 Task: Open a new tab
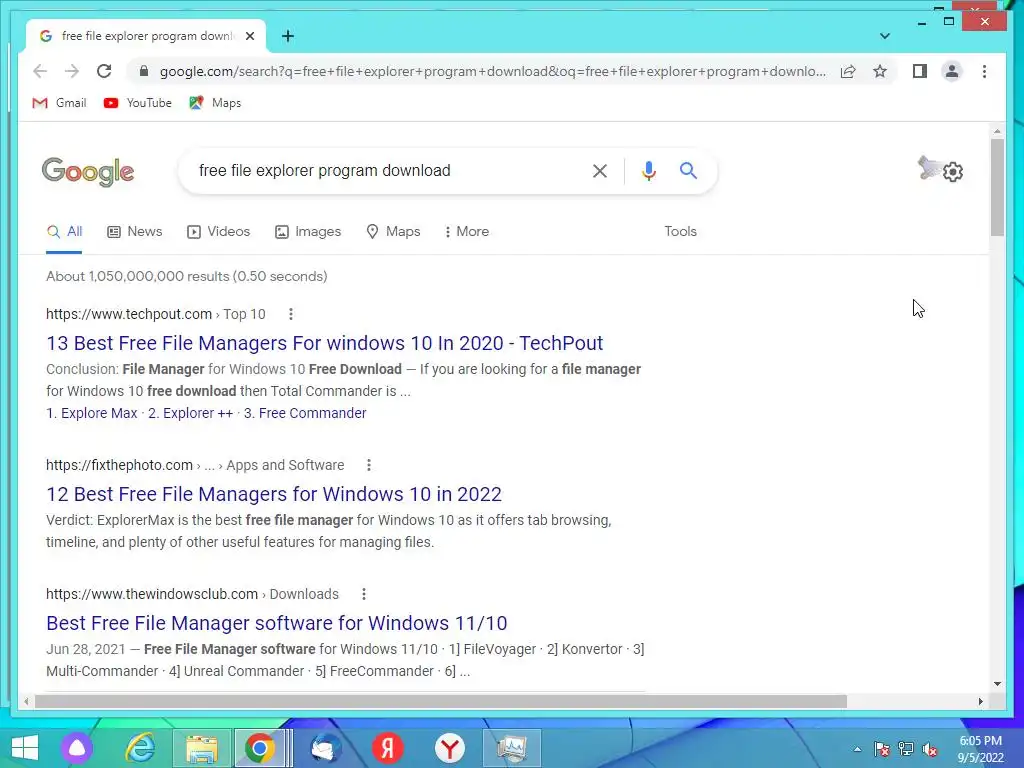click(x=287, y=36)
